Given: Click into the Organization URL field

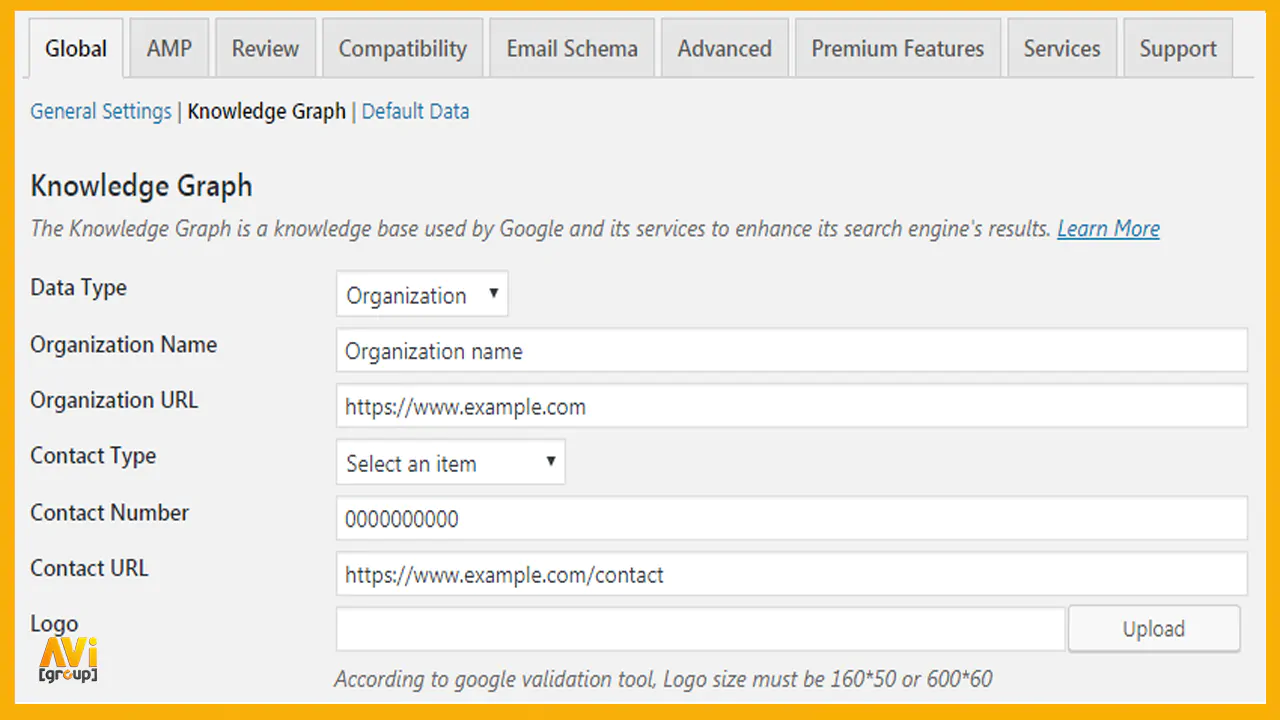Looking at the screenshot, I should click(791, 407).
